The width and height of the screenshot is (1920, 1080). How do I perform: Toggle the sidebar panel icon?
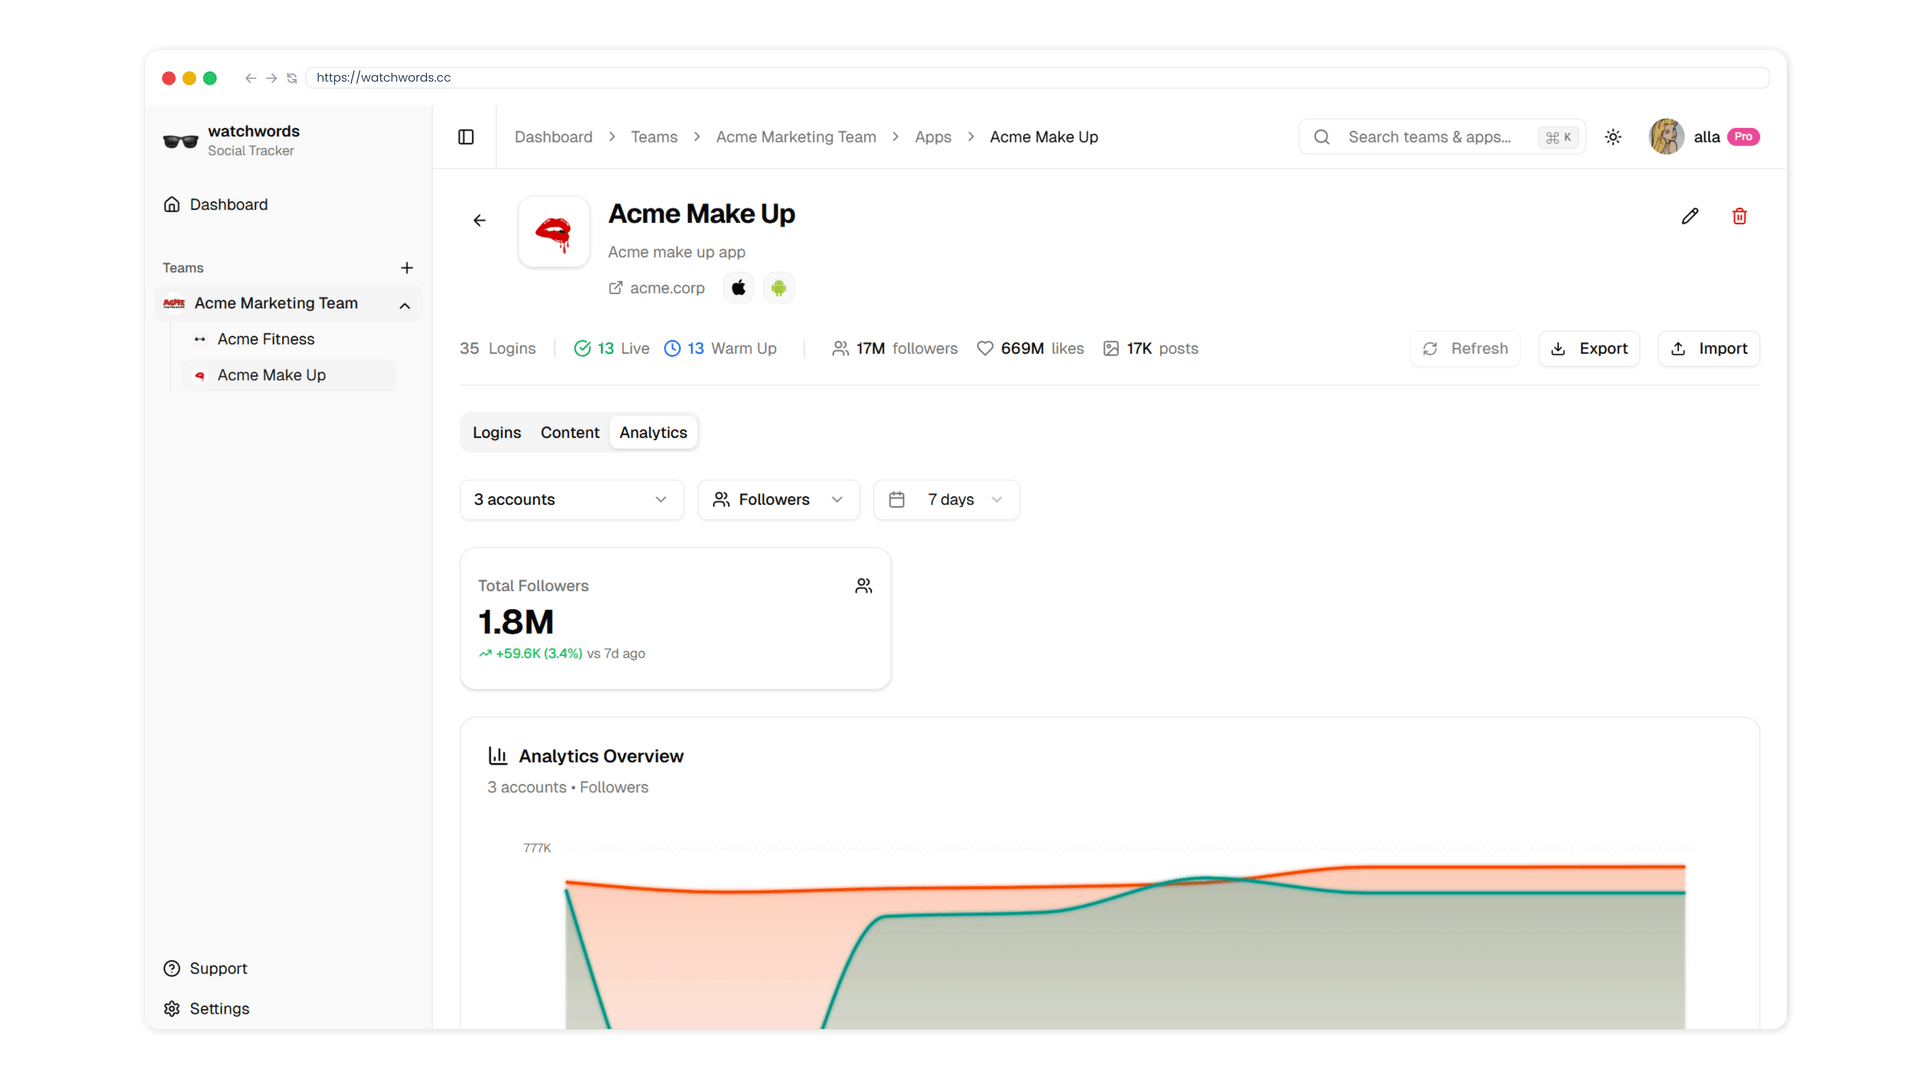click(466, 137)
